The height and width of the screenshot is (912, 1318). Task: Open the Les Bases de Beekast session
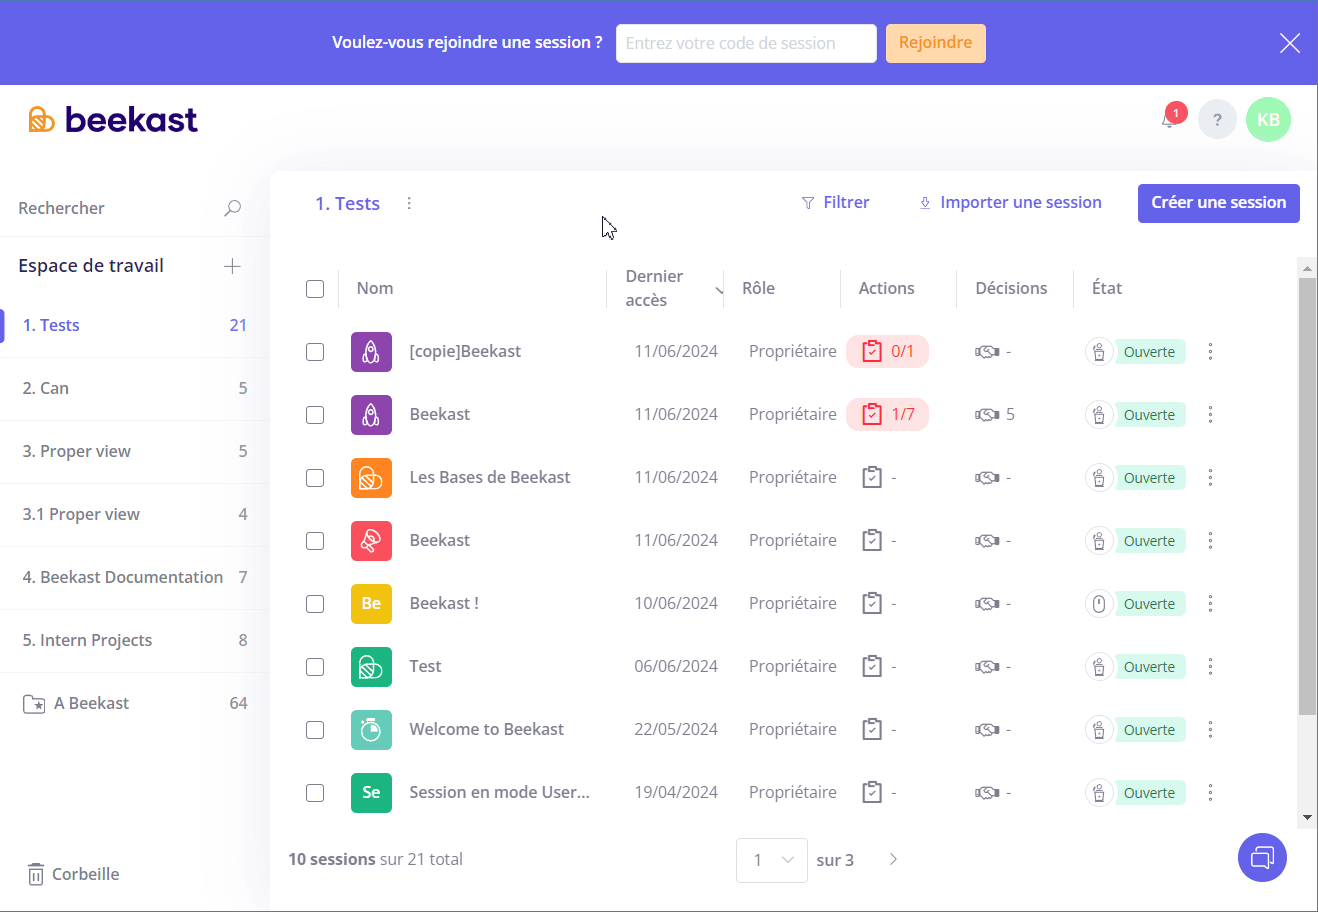[x=490, y=478]
